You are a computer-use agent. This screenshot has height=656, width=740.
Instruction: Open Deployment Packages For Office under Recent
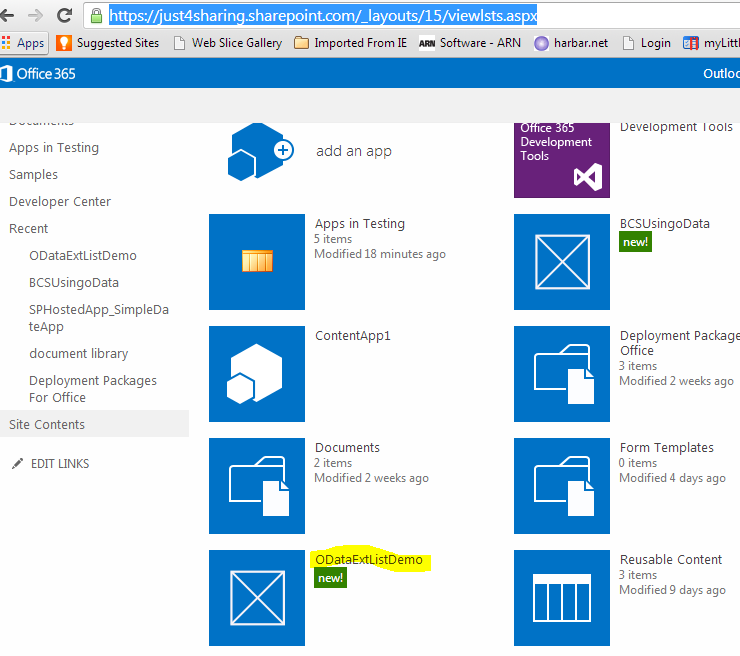93,388
